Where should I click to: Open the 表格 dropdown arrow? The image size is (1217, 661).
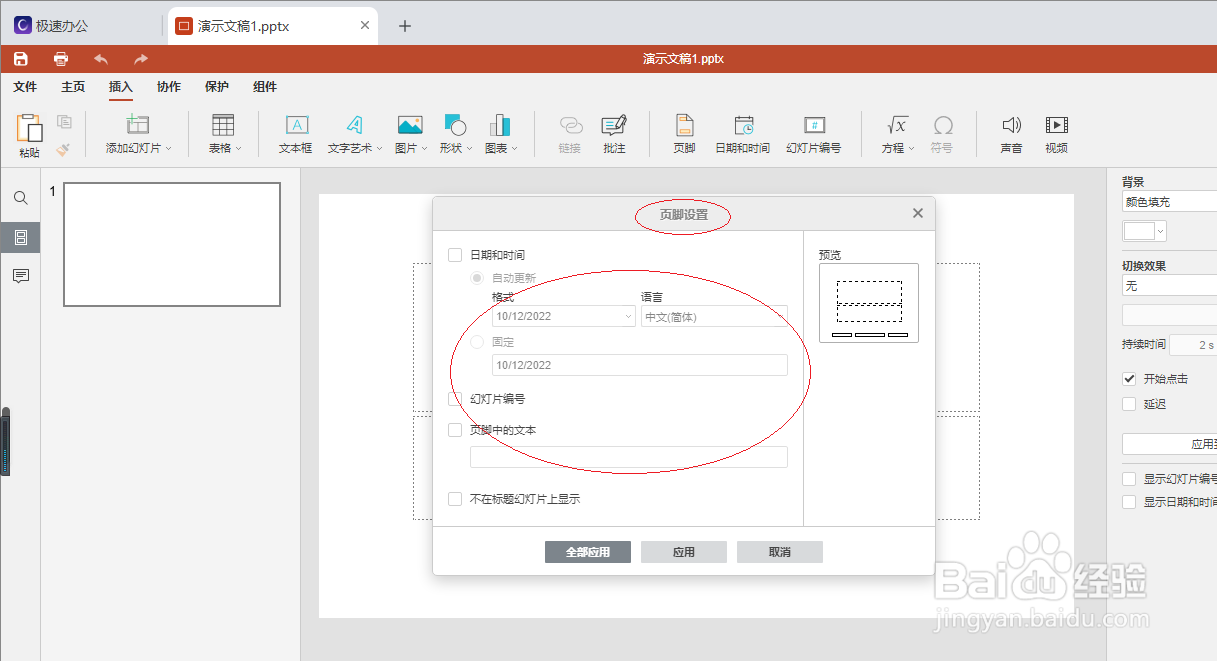point(238,147)
